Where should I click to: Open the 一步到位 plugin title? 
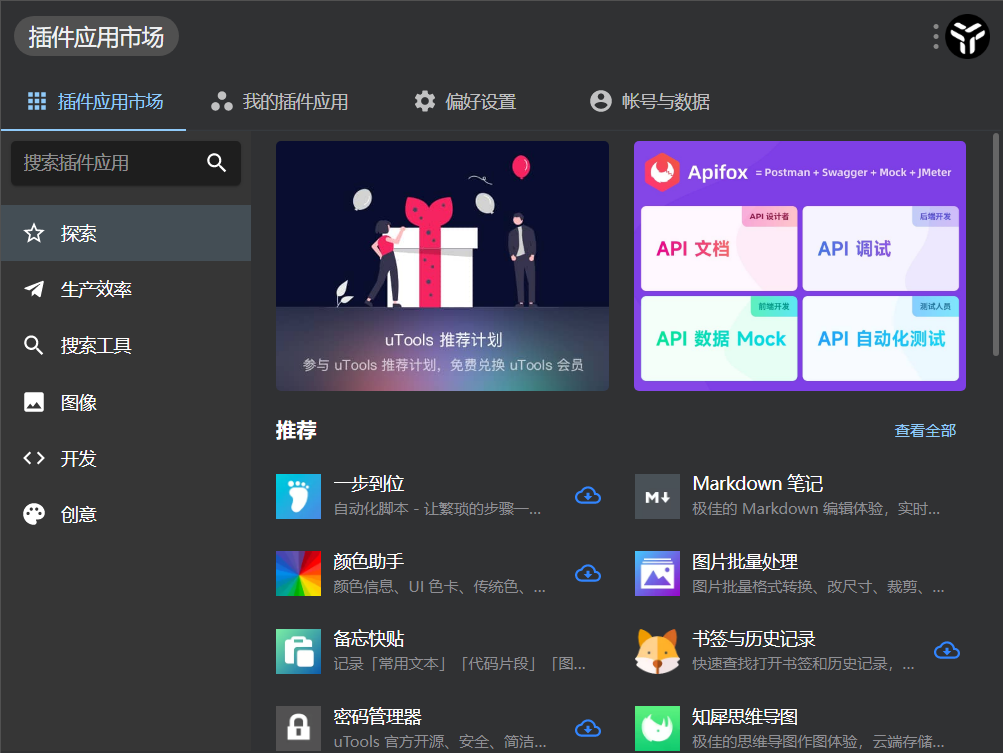coord(369,484)
